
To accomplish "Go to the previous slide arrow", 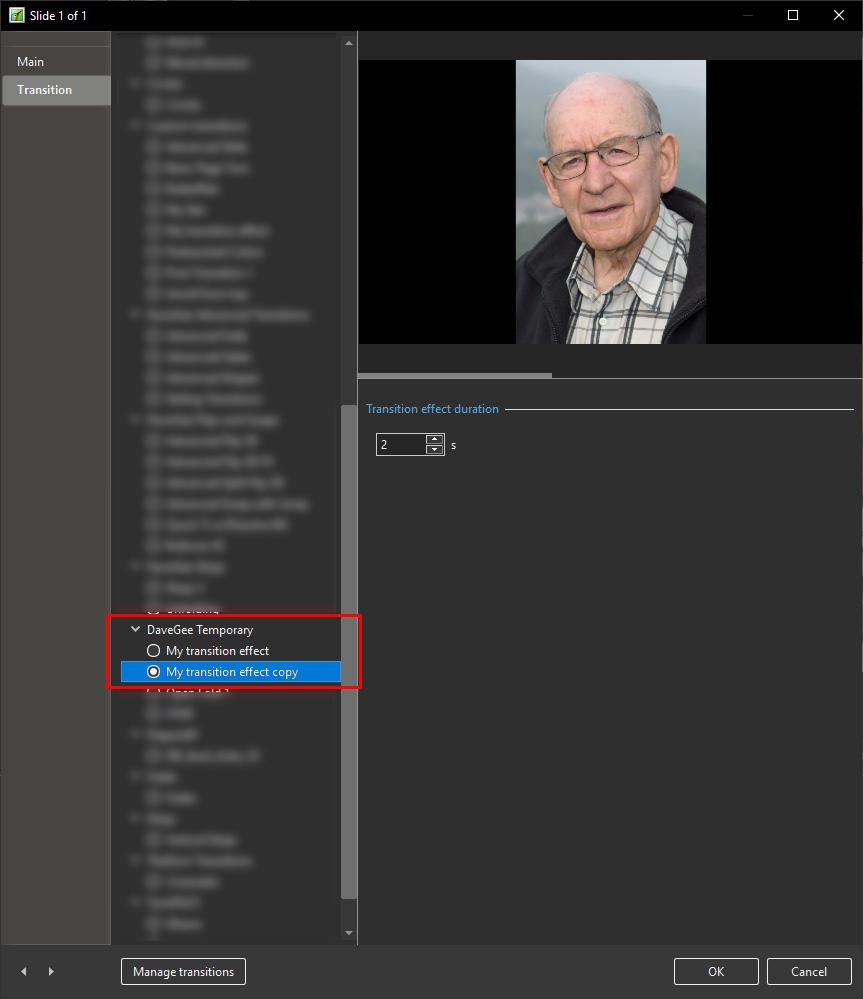I will (24, 971).
